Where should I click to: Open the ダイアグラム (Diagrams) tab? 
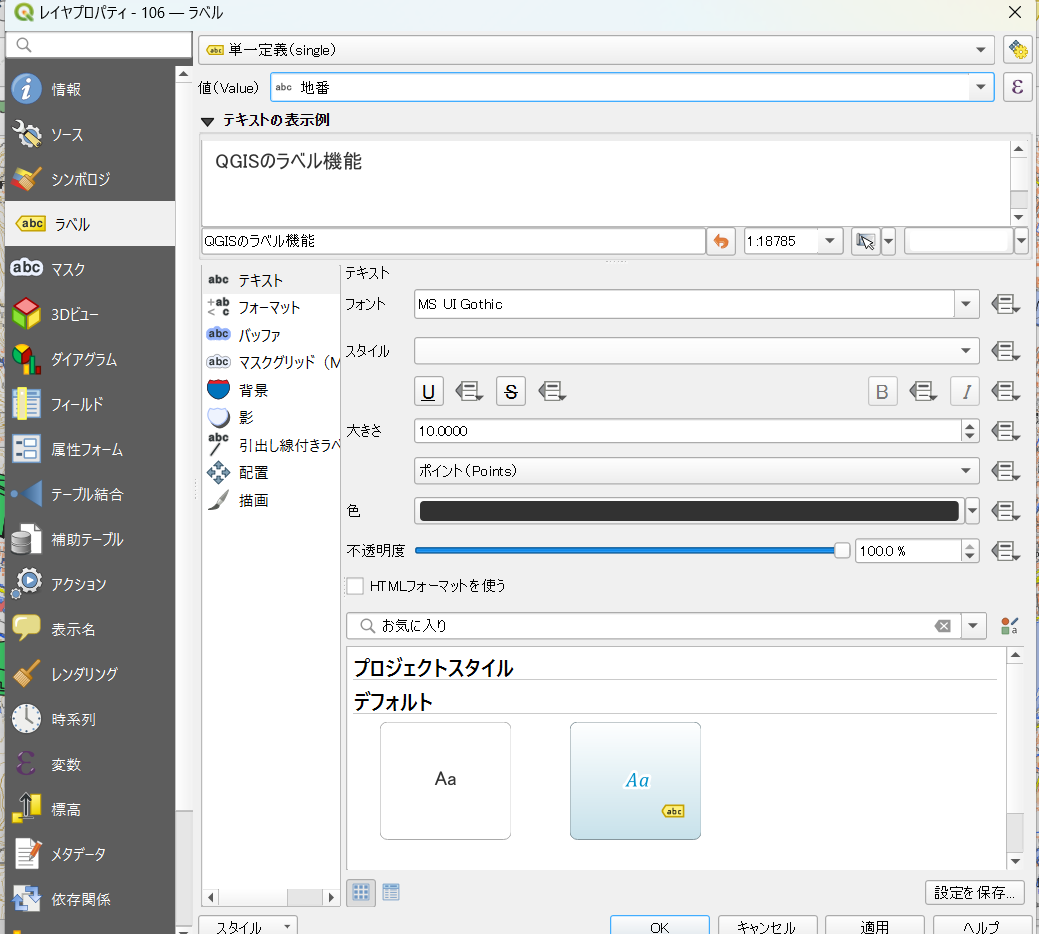[90, 359]
